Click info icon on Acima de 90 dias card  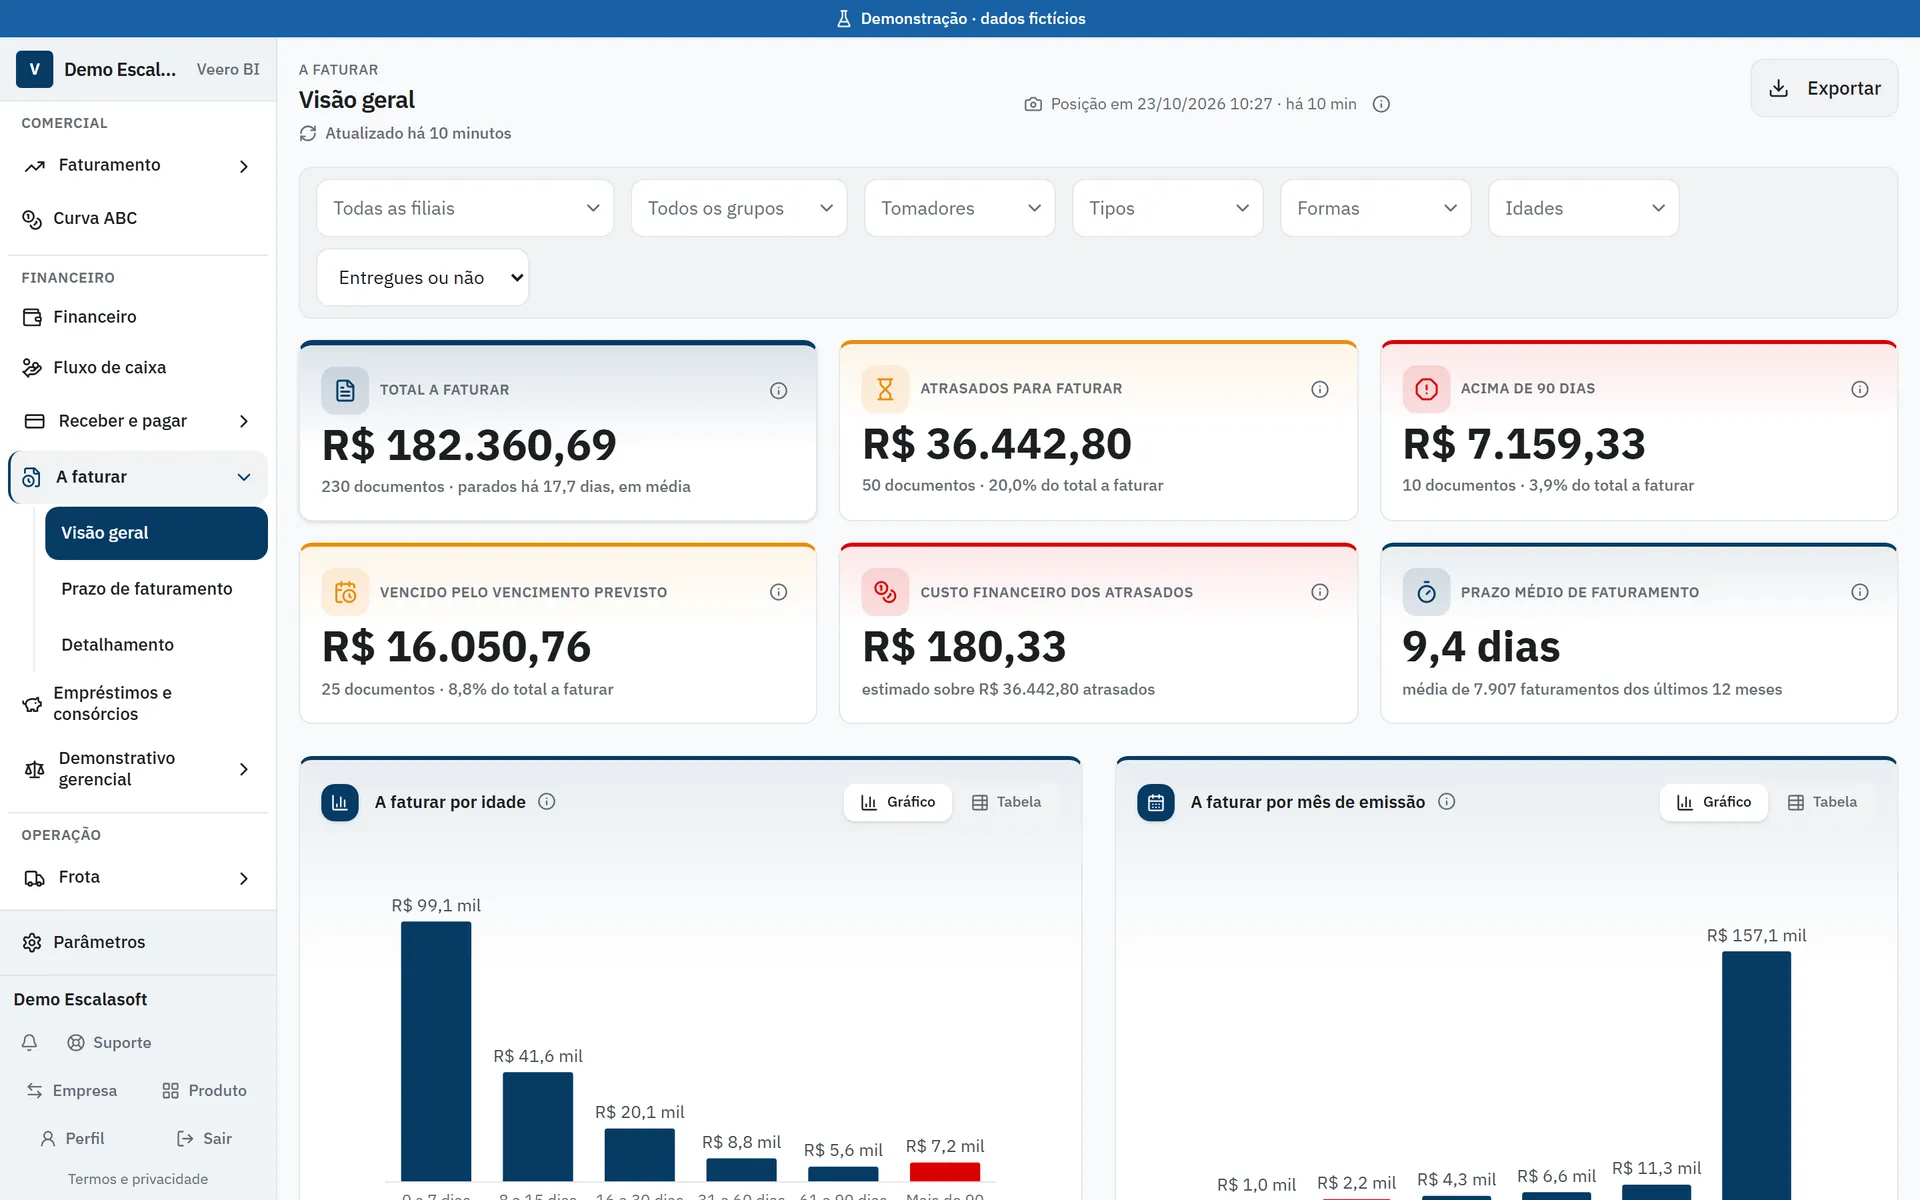pyautogui.click(x=1859, y=389)
